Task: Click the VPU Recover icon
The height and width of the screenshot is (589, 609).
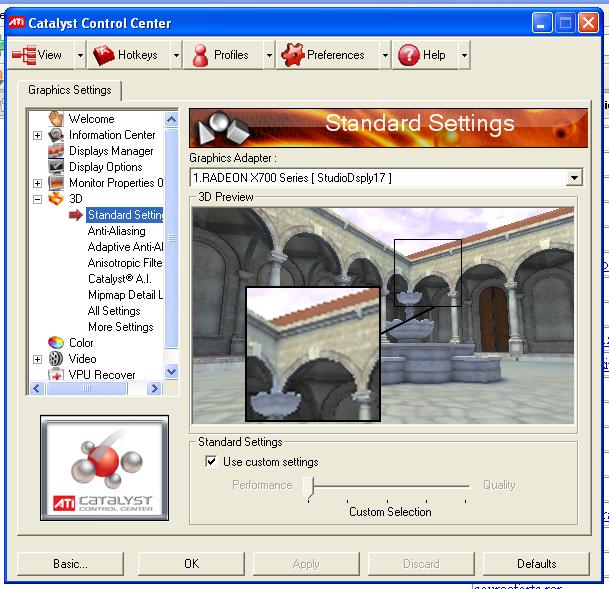Action: click(x=56, y=374)
